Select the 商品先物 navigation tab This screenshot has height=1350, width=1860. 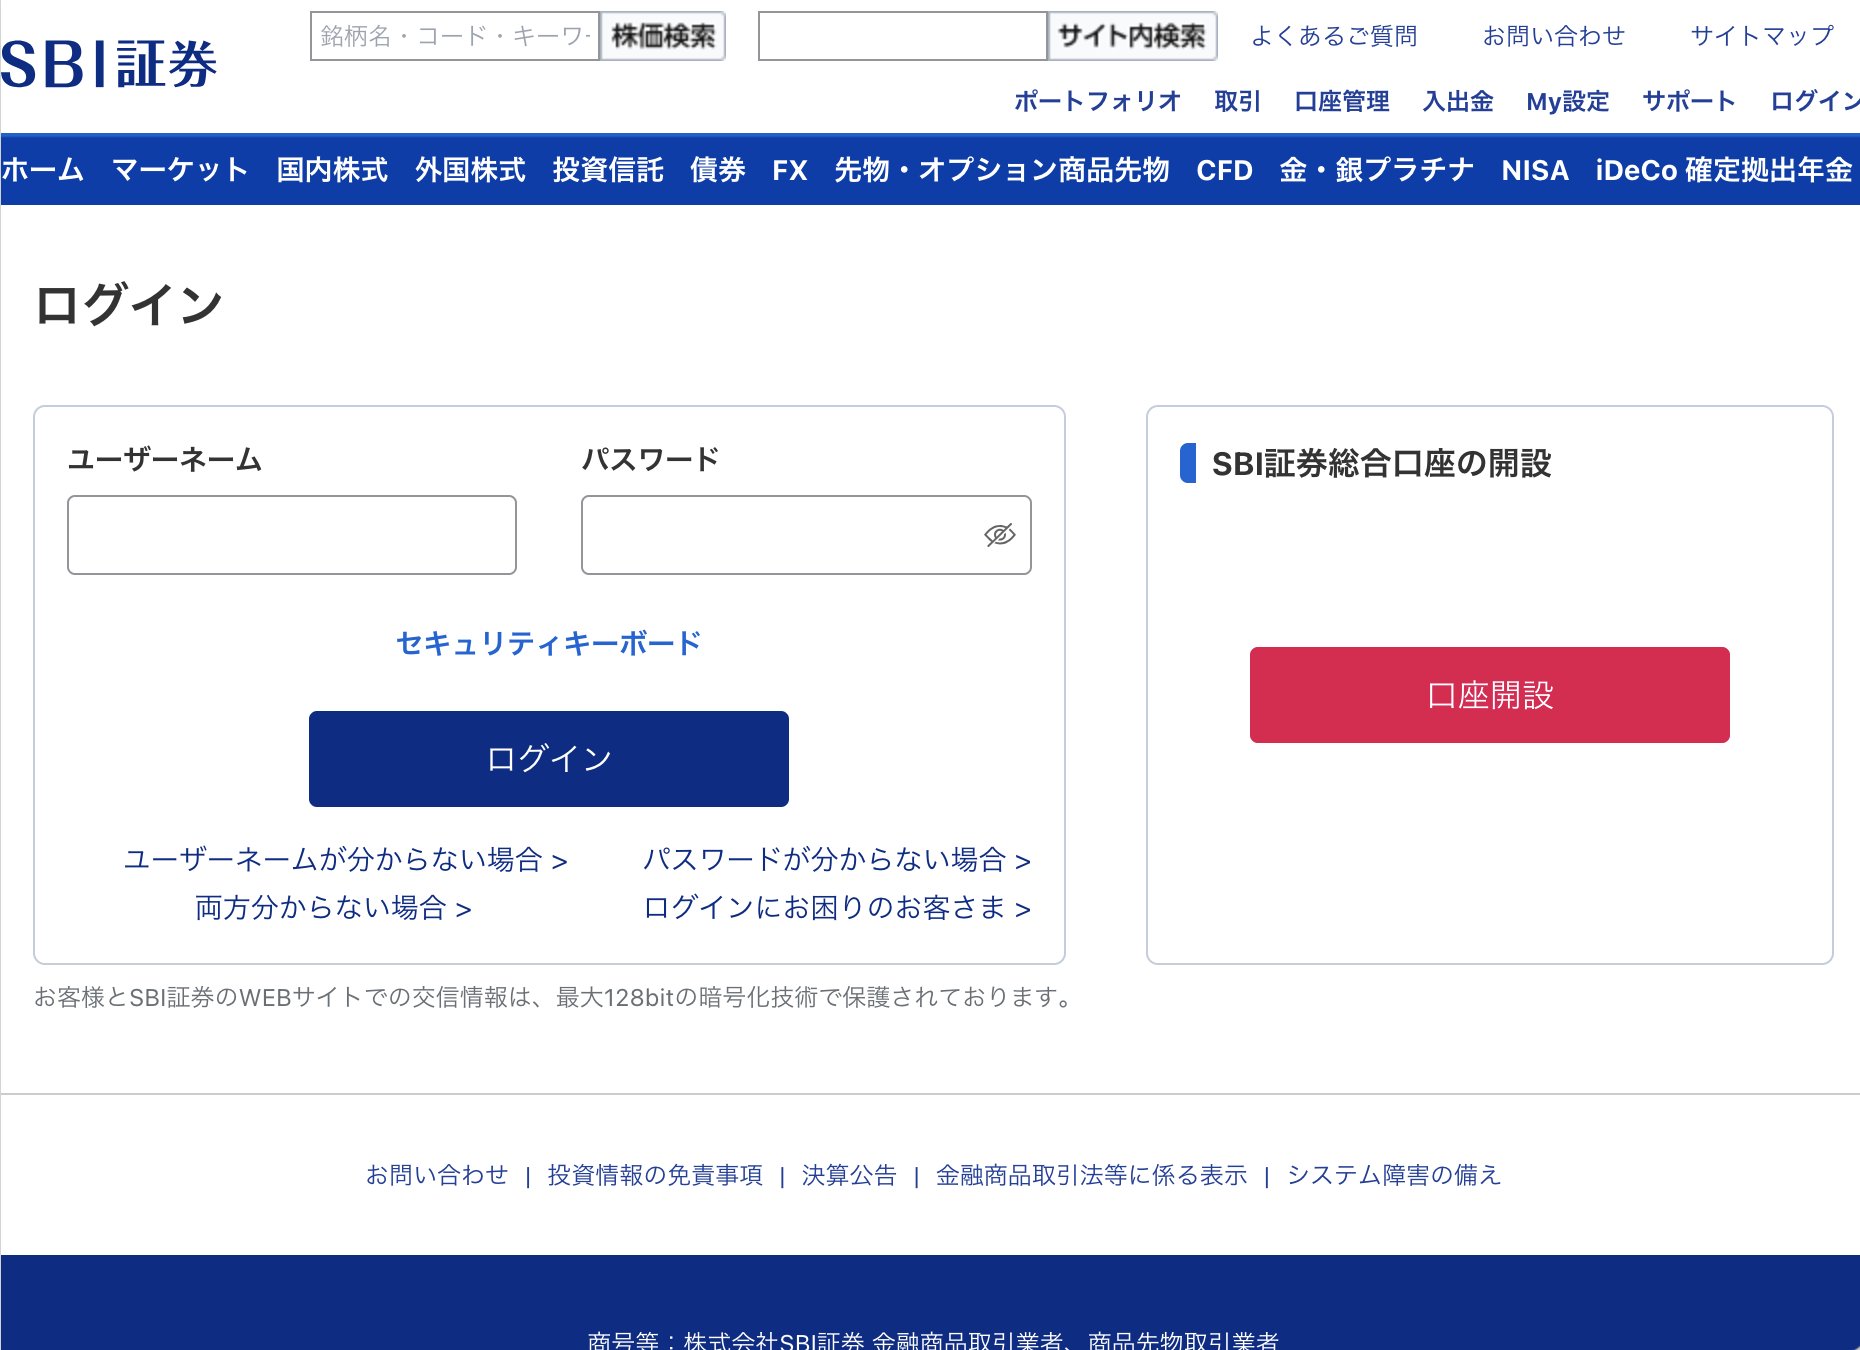(1114, 170)
